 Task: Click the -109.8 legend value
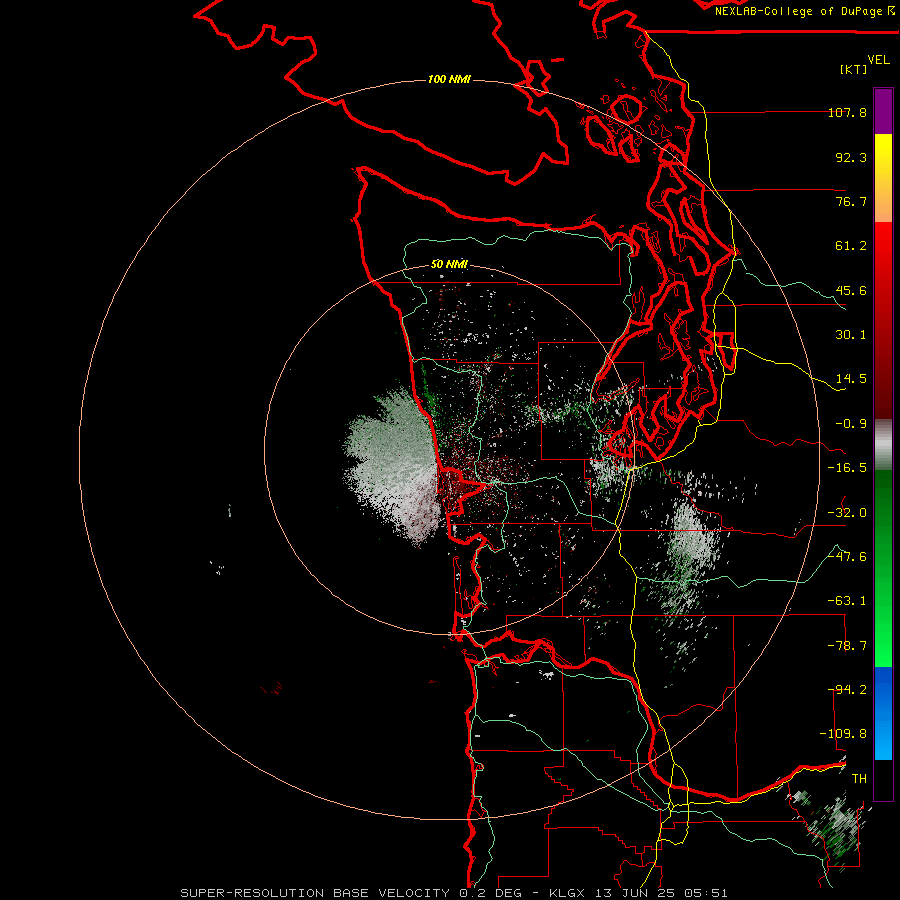843,734
